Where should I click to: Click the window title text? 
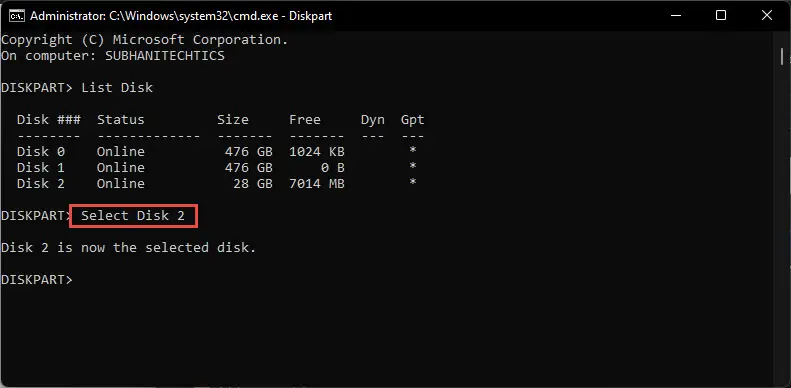(181, 16)
